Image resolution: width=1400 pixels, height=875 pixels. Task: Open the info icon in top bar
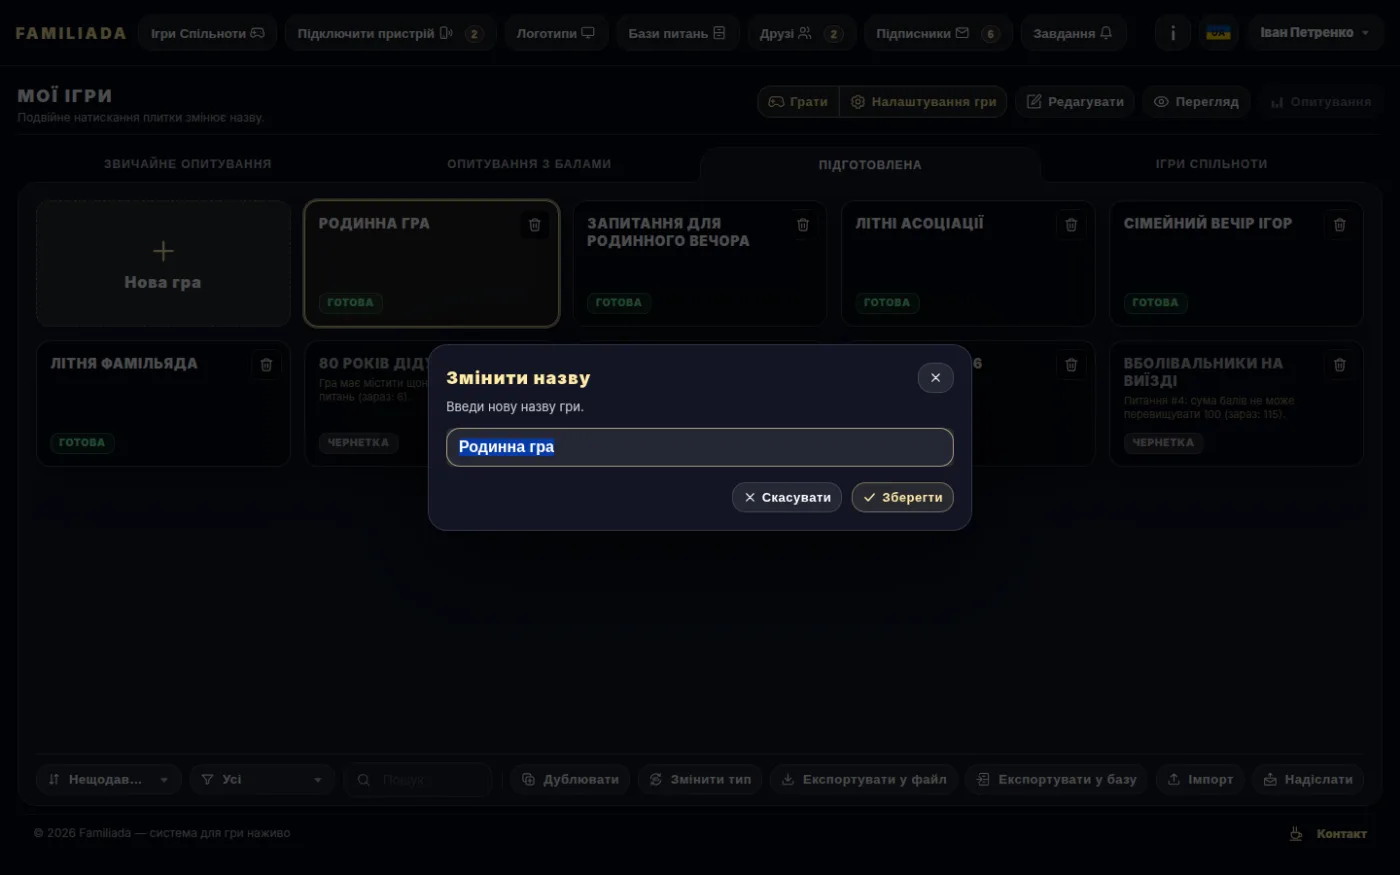point(1172,33)
